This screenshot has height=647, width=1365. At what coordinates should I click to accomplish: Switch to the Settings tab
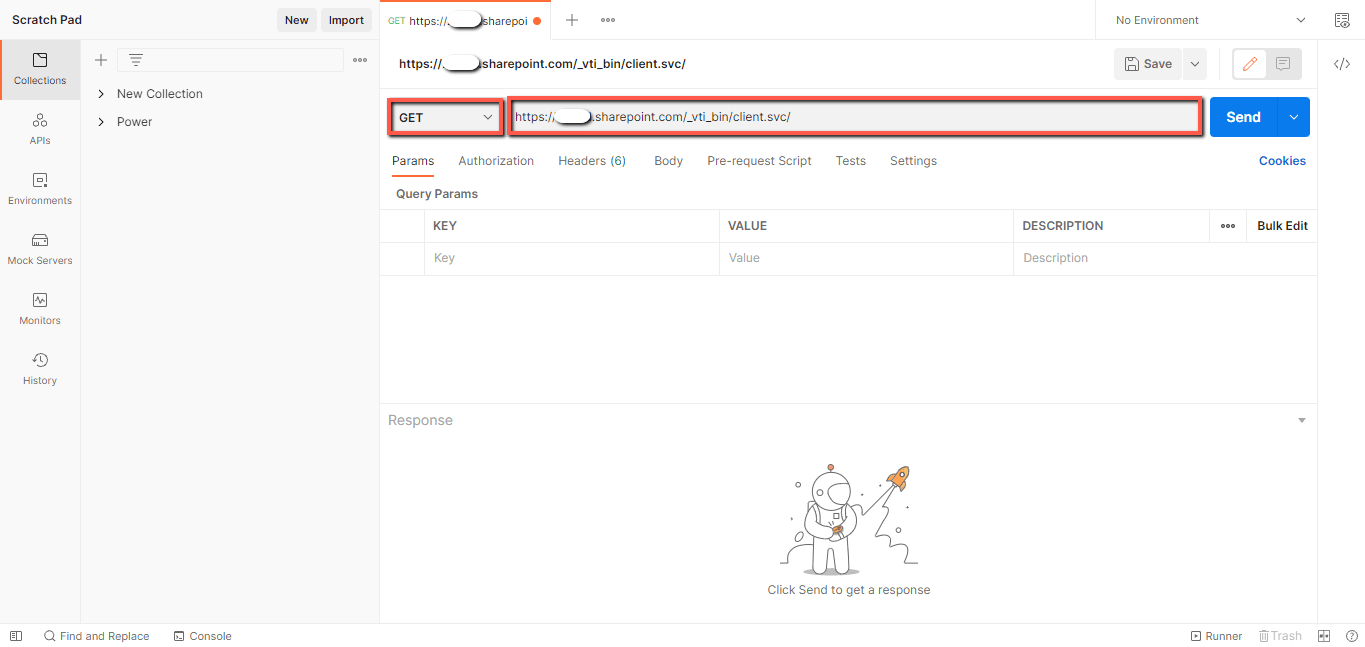[x=913, y=161]
